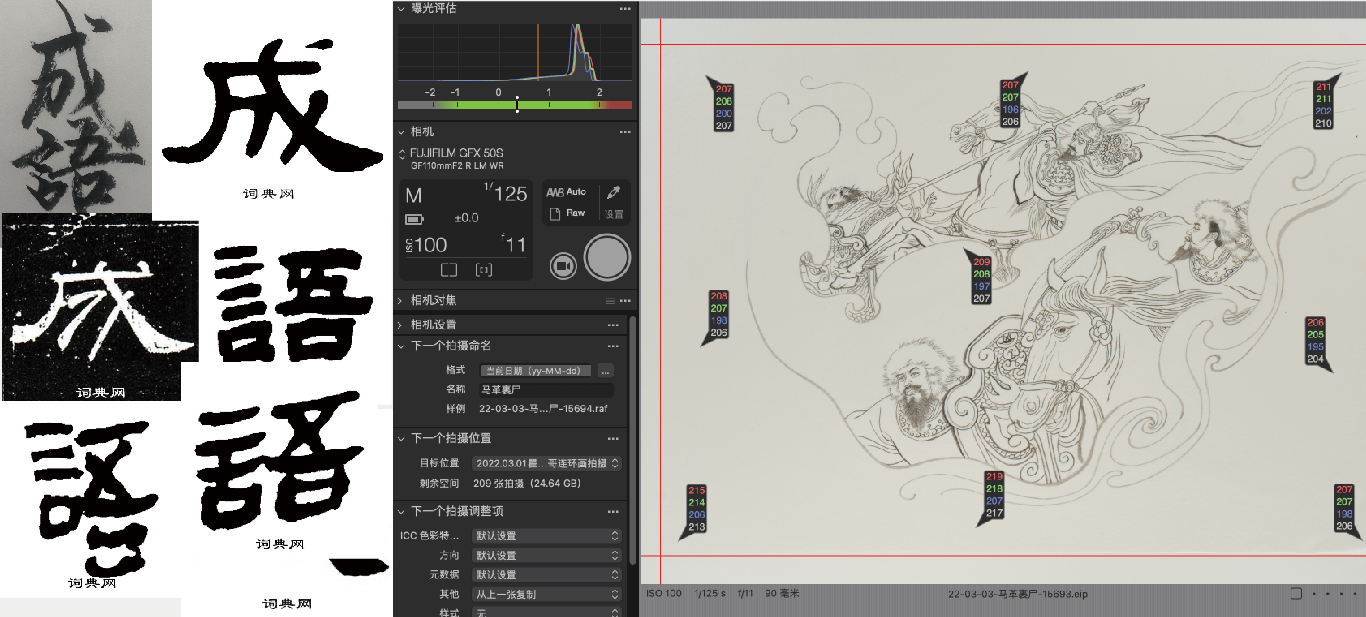Click the handwritten 成語 brush calligraphy image
The image size is (1366, 617).
click(75, 105)
